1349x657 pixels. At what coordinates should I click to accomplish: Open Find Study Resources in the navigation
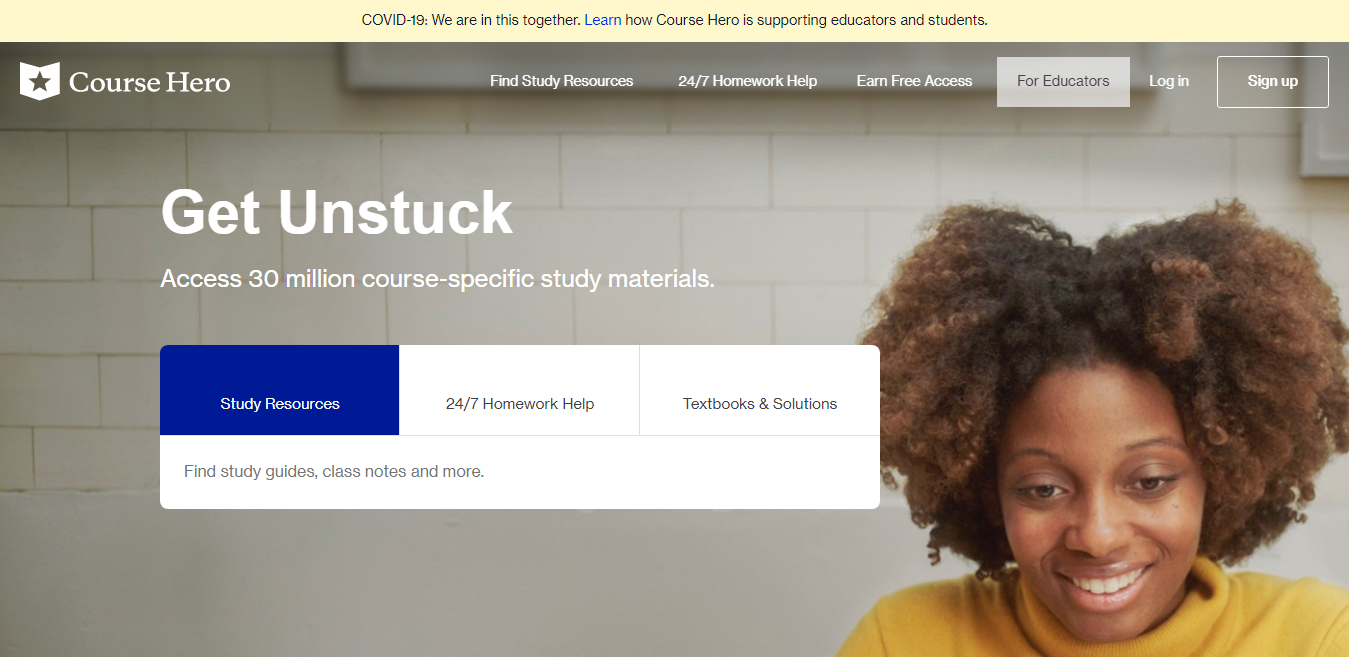pos(561,81)
